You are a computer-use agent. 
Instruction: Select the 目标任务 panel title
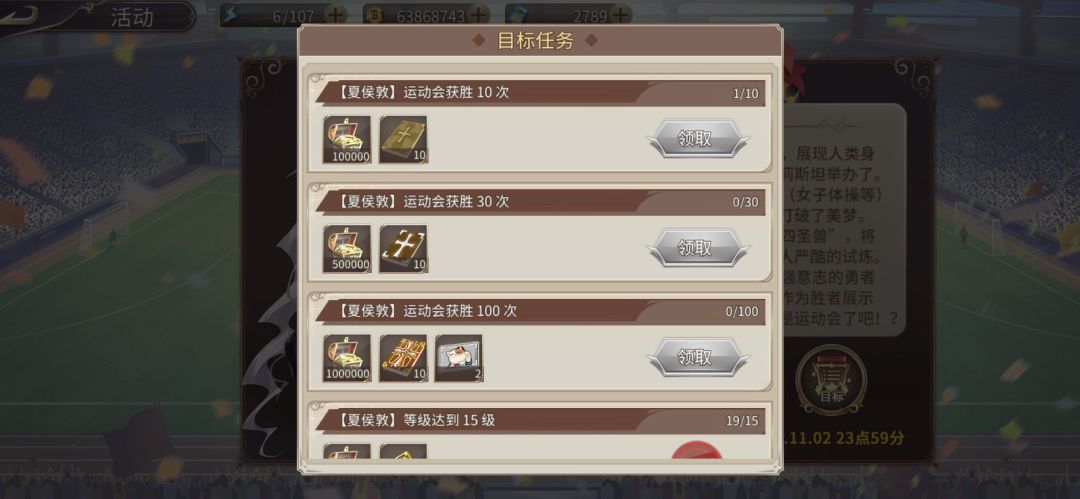(535, 41)
